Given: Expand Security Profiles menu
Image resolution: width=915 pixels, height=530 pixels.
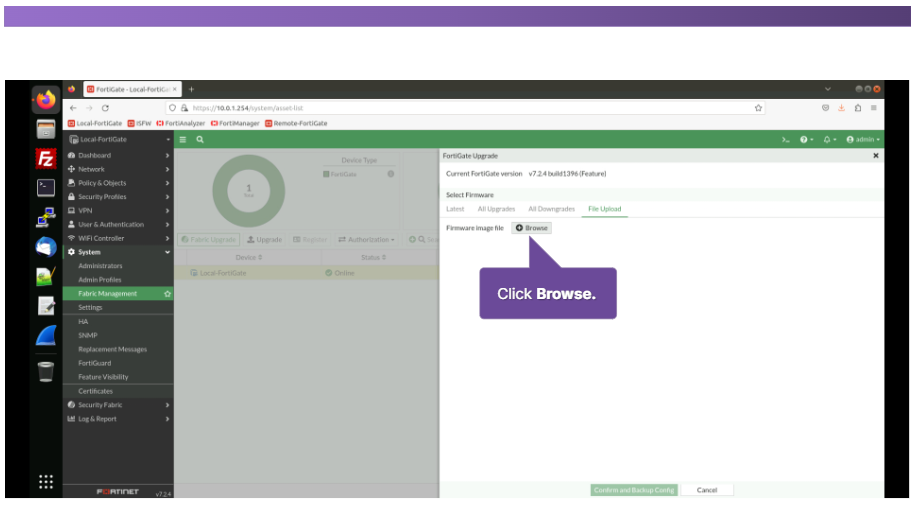Looking at the screenshot, I should click(x=119, y=197).
